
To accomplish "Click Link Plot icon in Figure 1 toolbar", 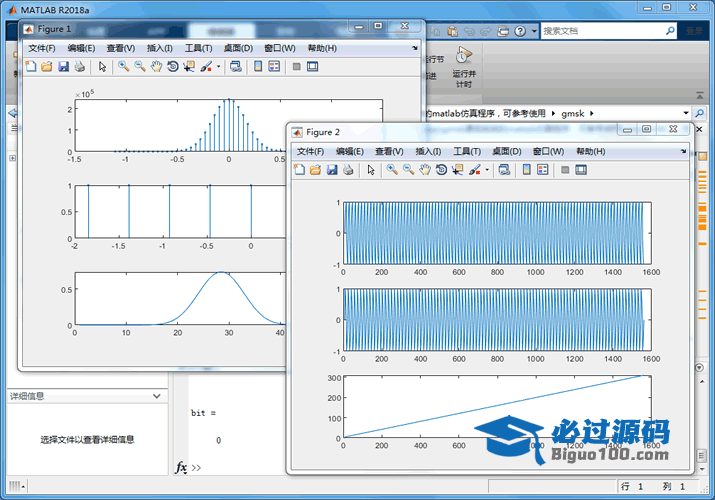I will (x=235, y=67).
